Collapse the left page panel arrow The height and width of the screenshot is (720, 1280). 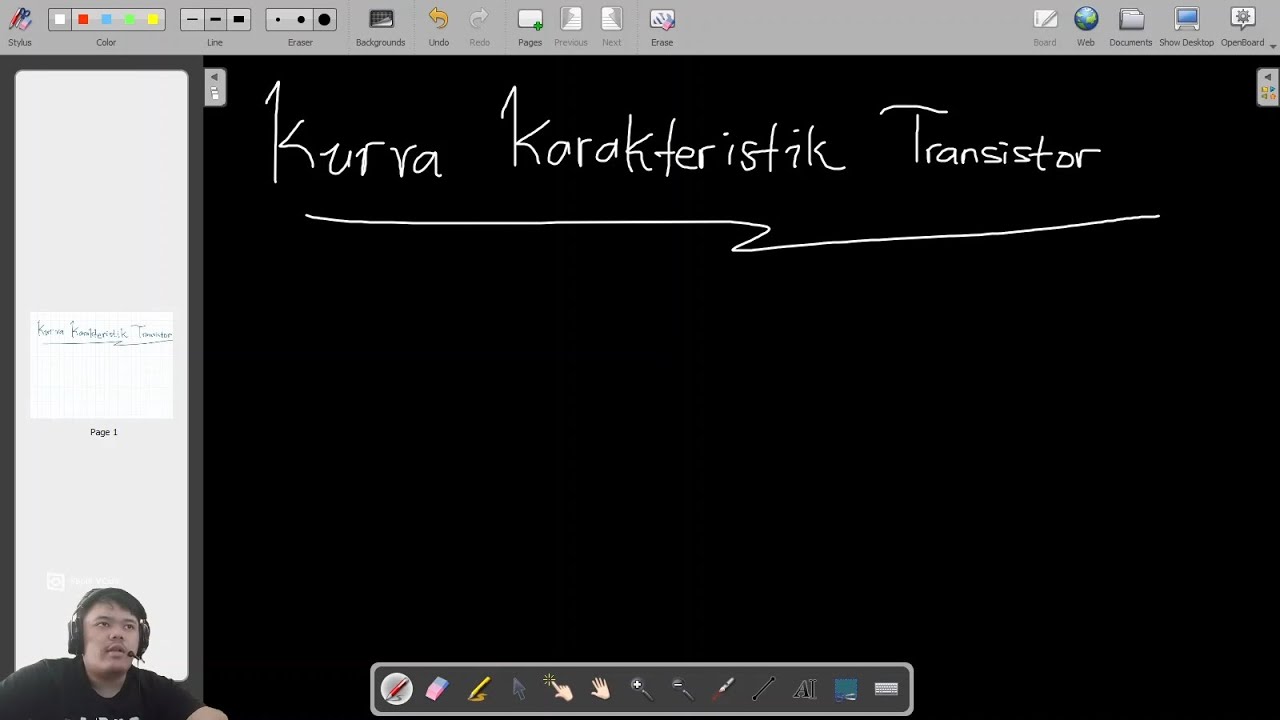click(214, 77)
